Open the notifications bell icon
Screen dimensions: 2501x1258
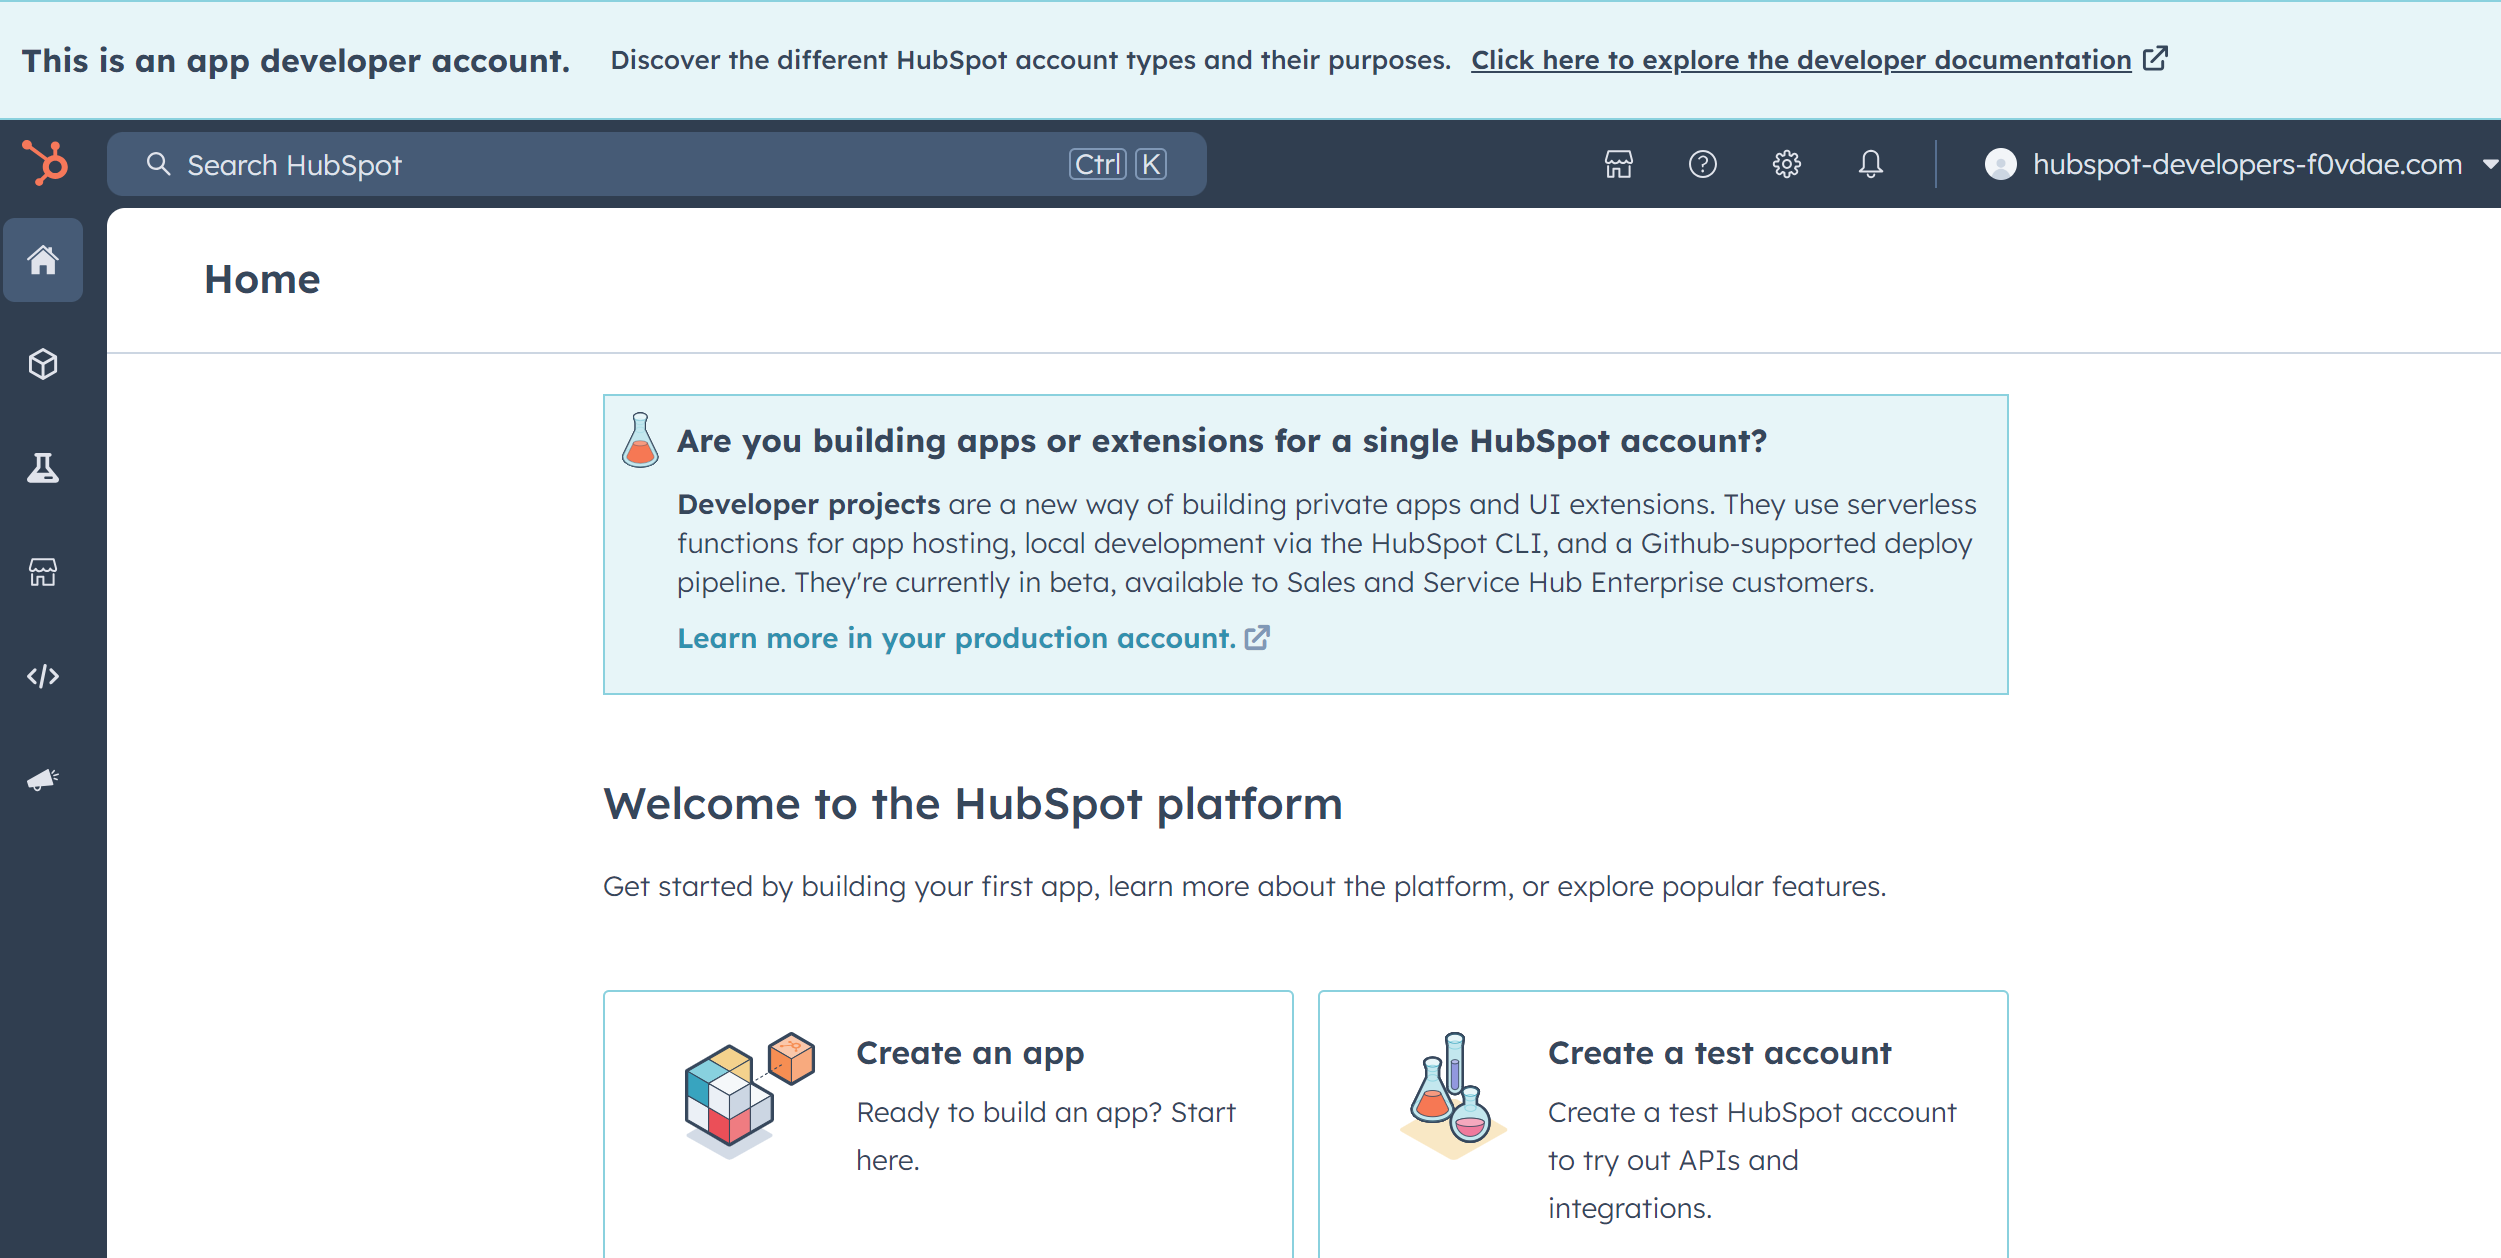(x=1870, y=164)
